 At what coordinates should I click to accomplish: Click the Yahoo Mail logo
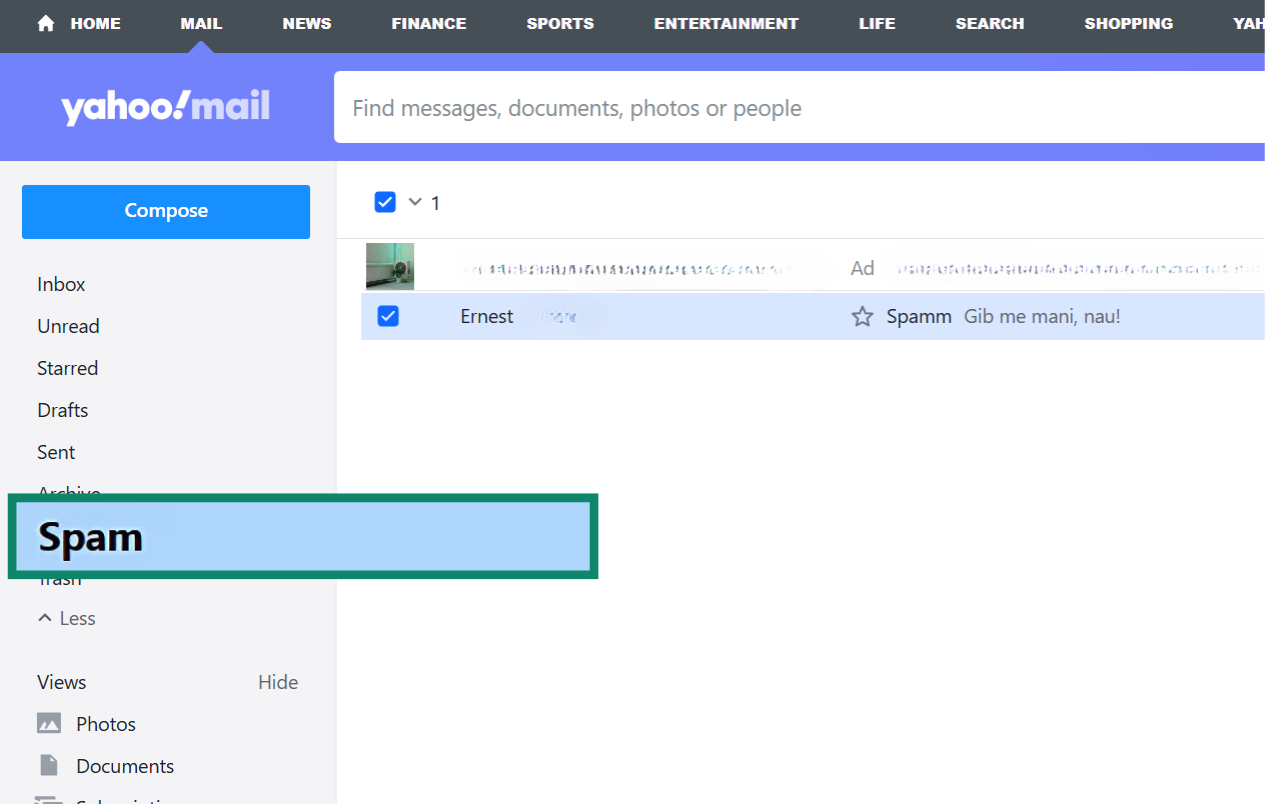165,107
